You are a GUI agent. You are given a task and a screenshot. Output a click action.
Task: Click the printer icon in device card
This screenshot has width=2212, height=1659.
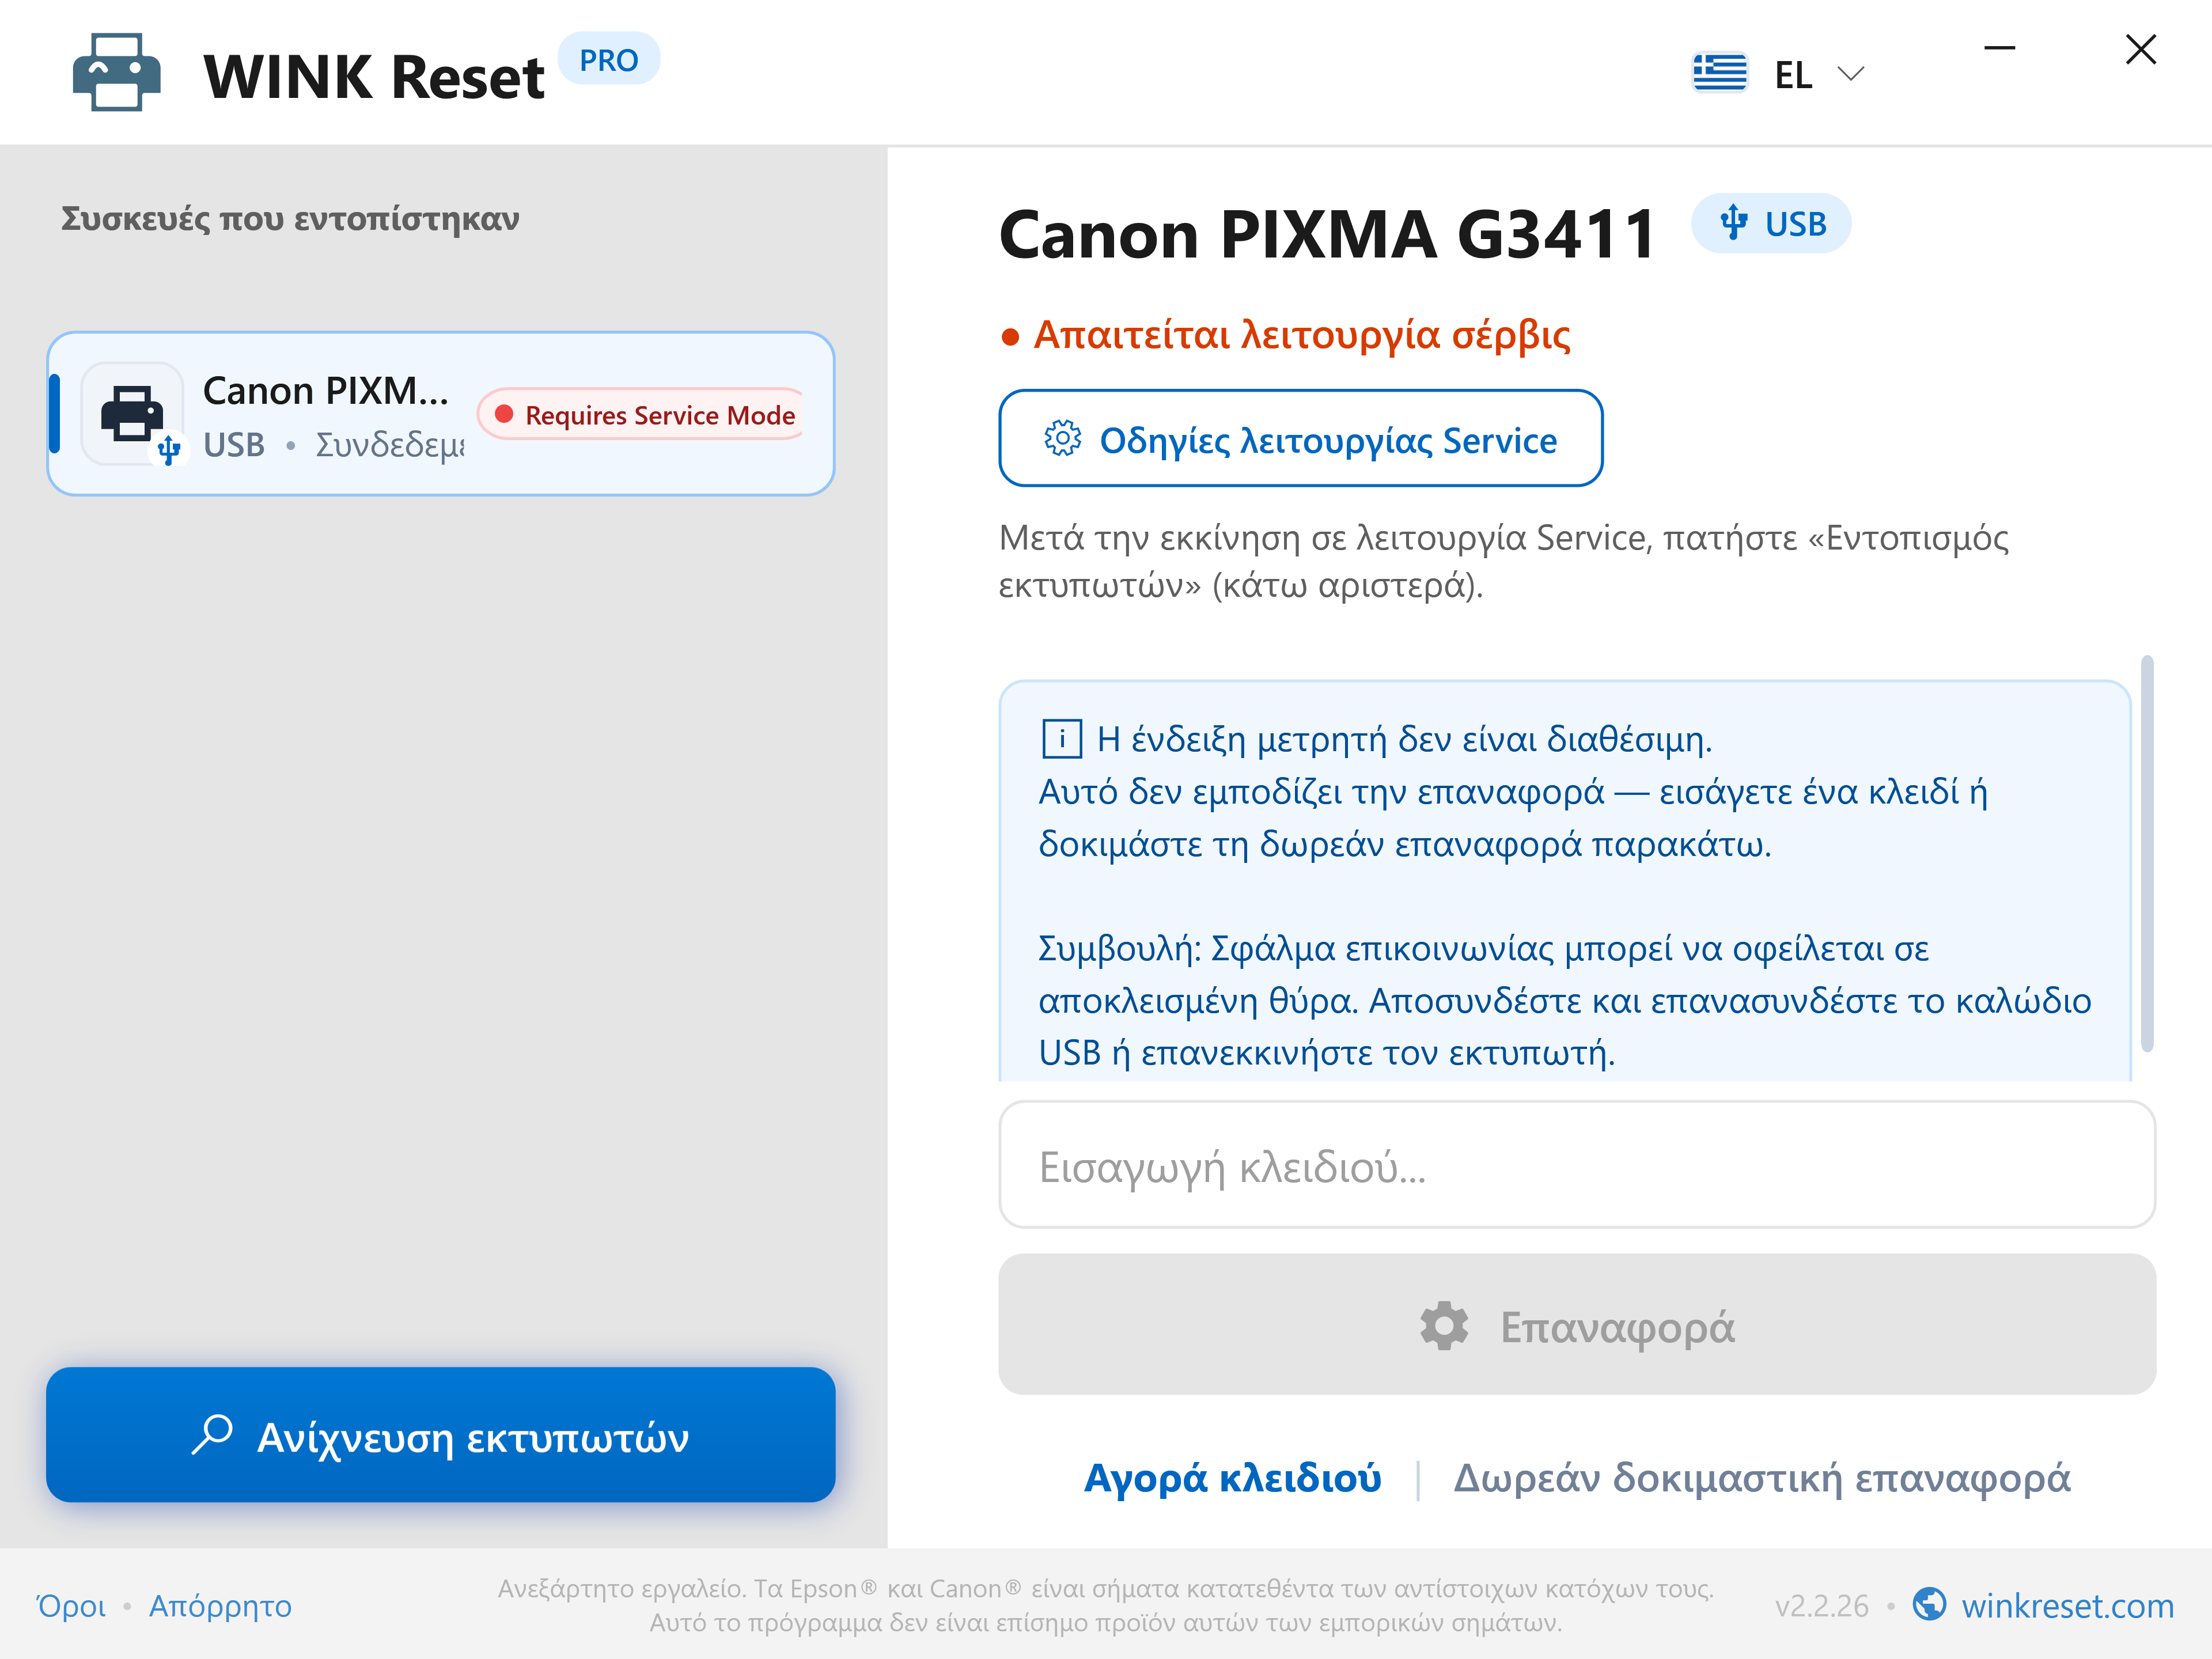click(132, 413)
